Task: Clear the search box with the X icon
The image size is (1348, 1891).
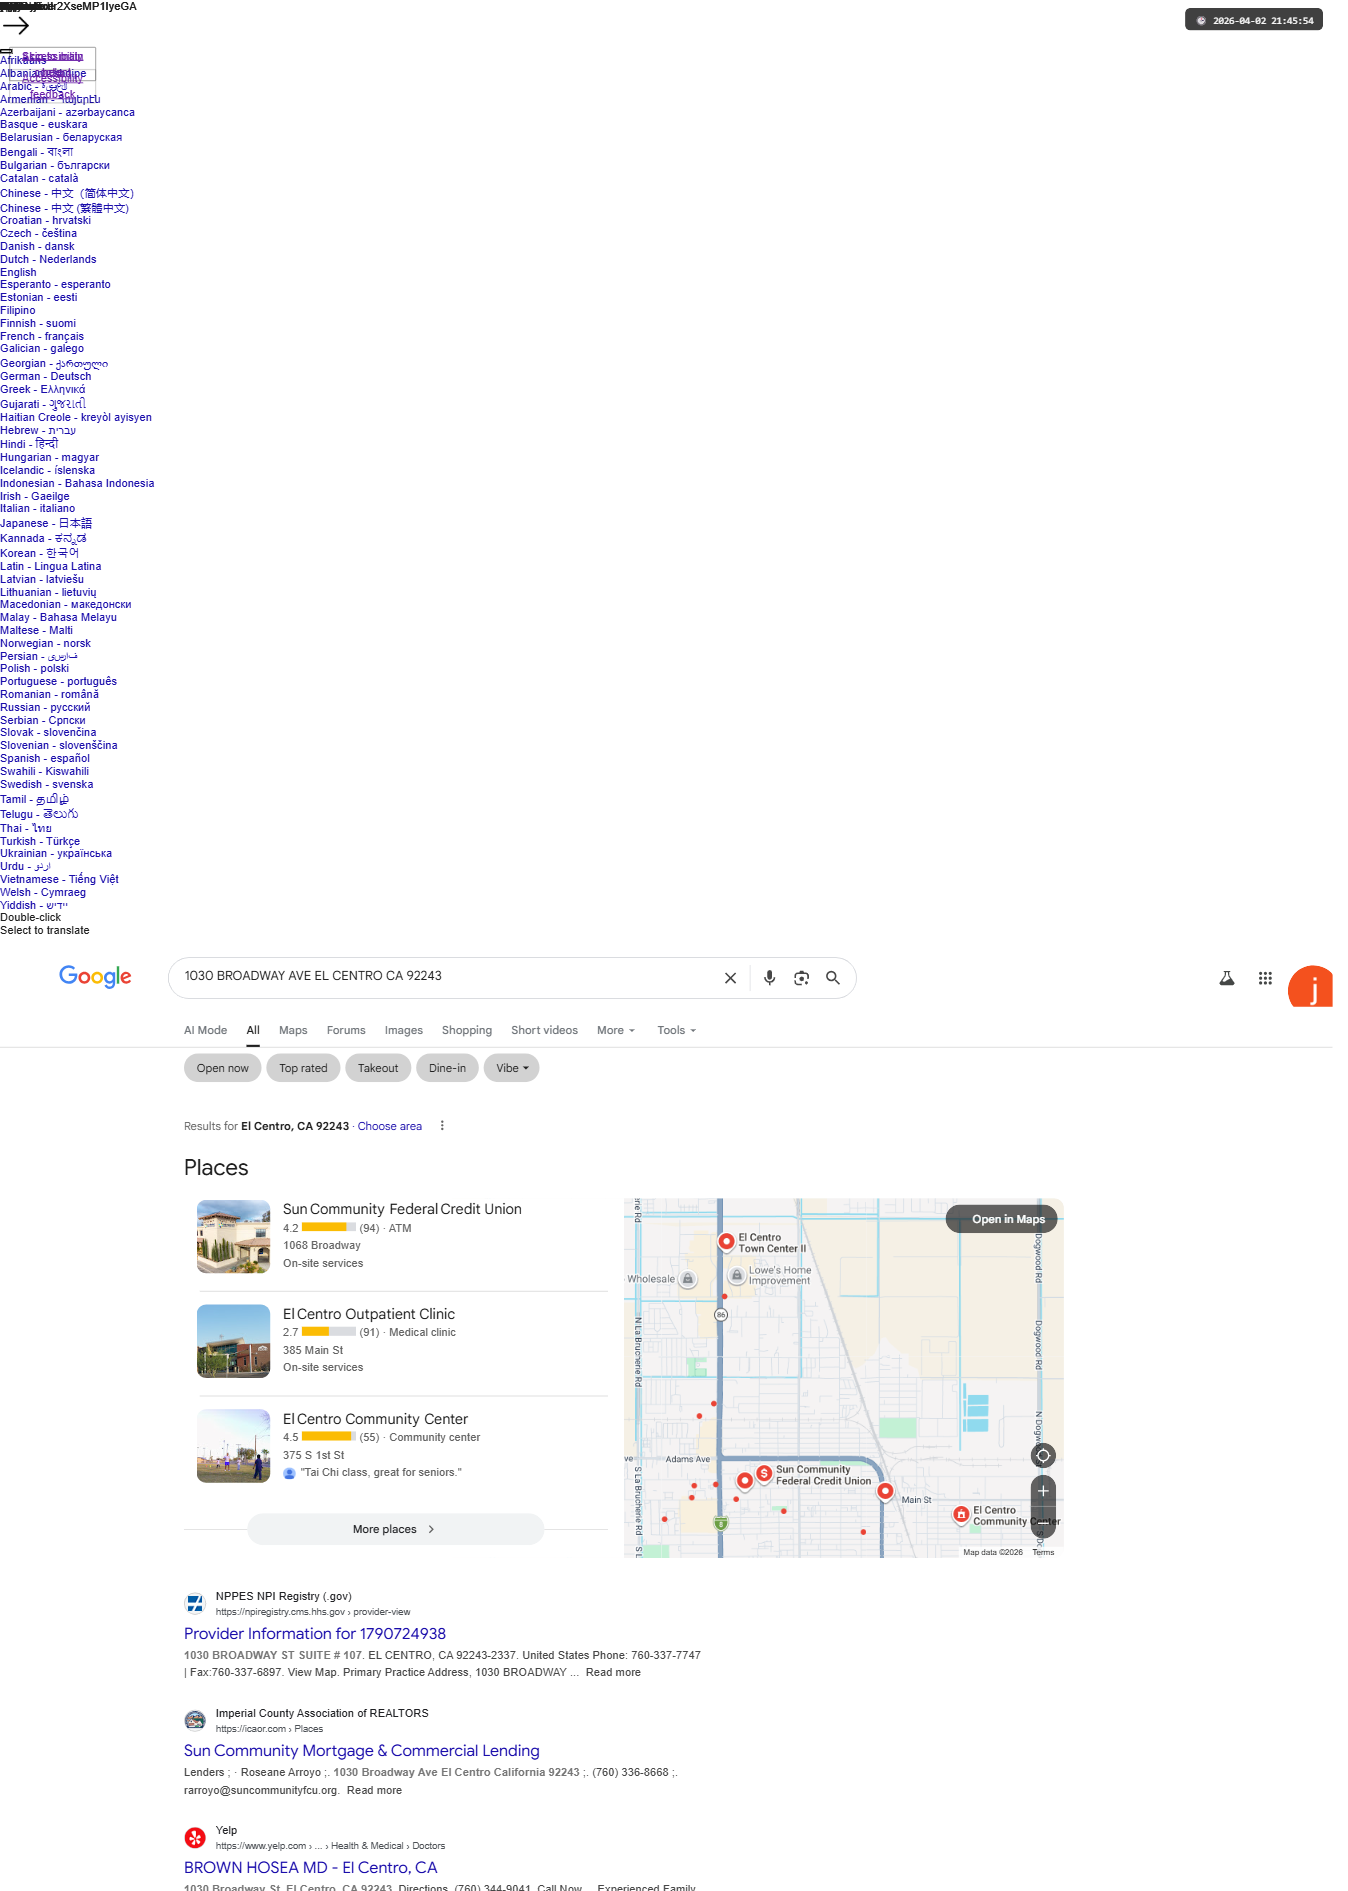Action: click(730, 978)
